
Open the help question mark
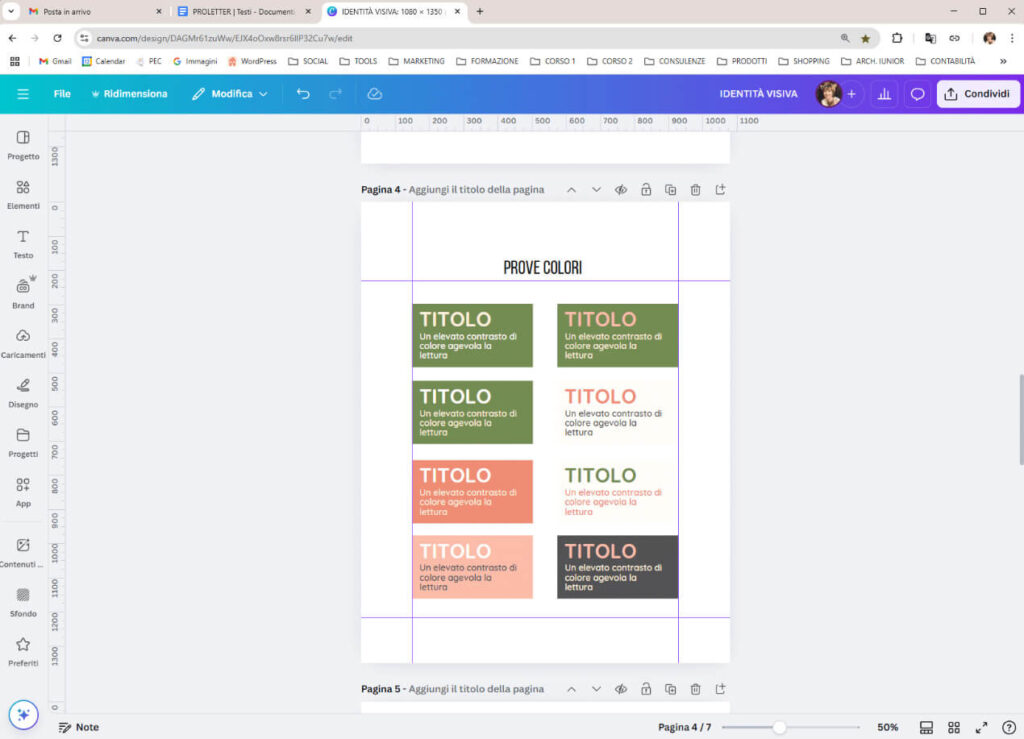1009,727
